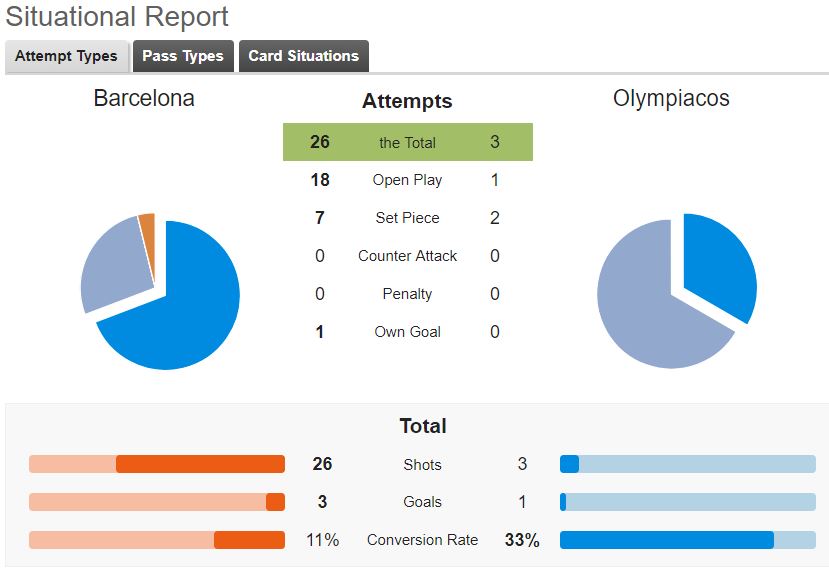Select the Open Play attempts row
Viewport: 829px width, 572px height.
click(x=408, y=180)
